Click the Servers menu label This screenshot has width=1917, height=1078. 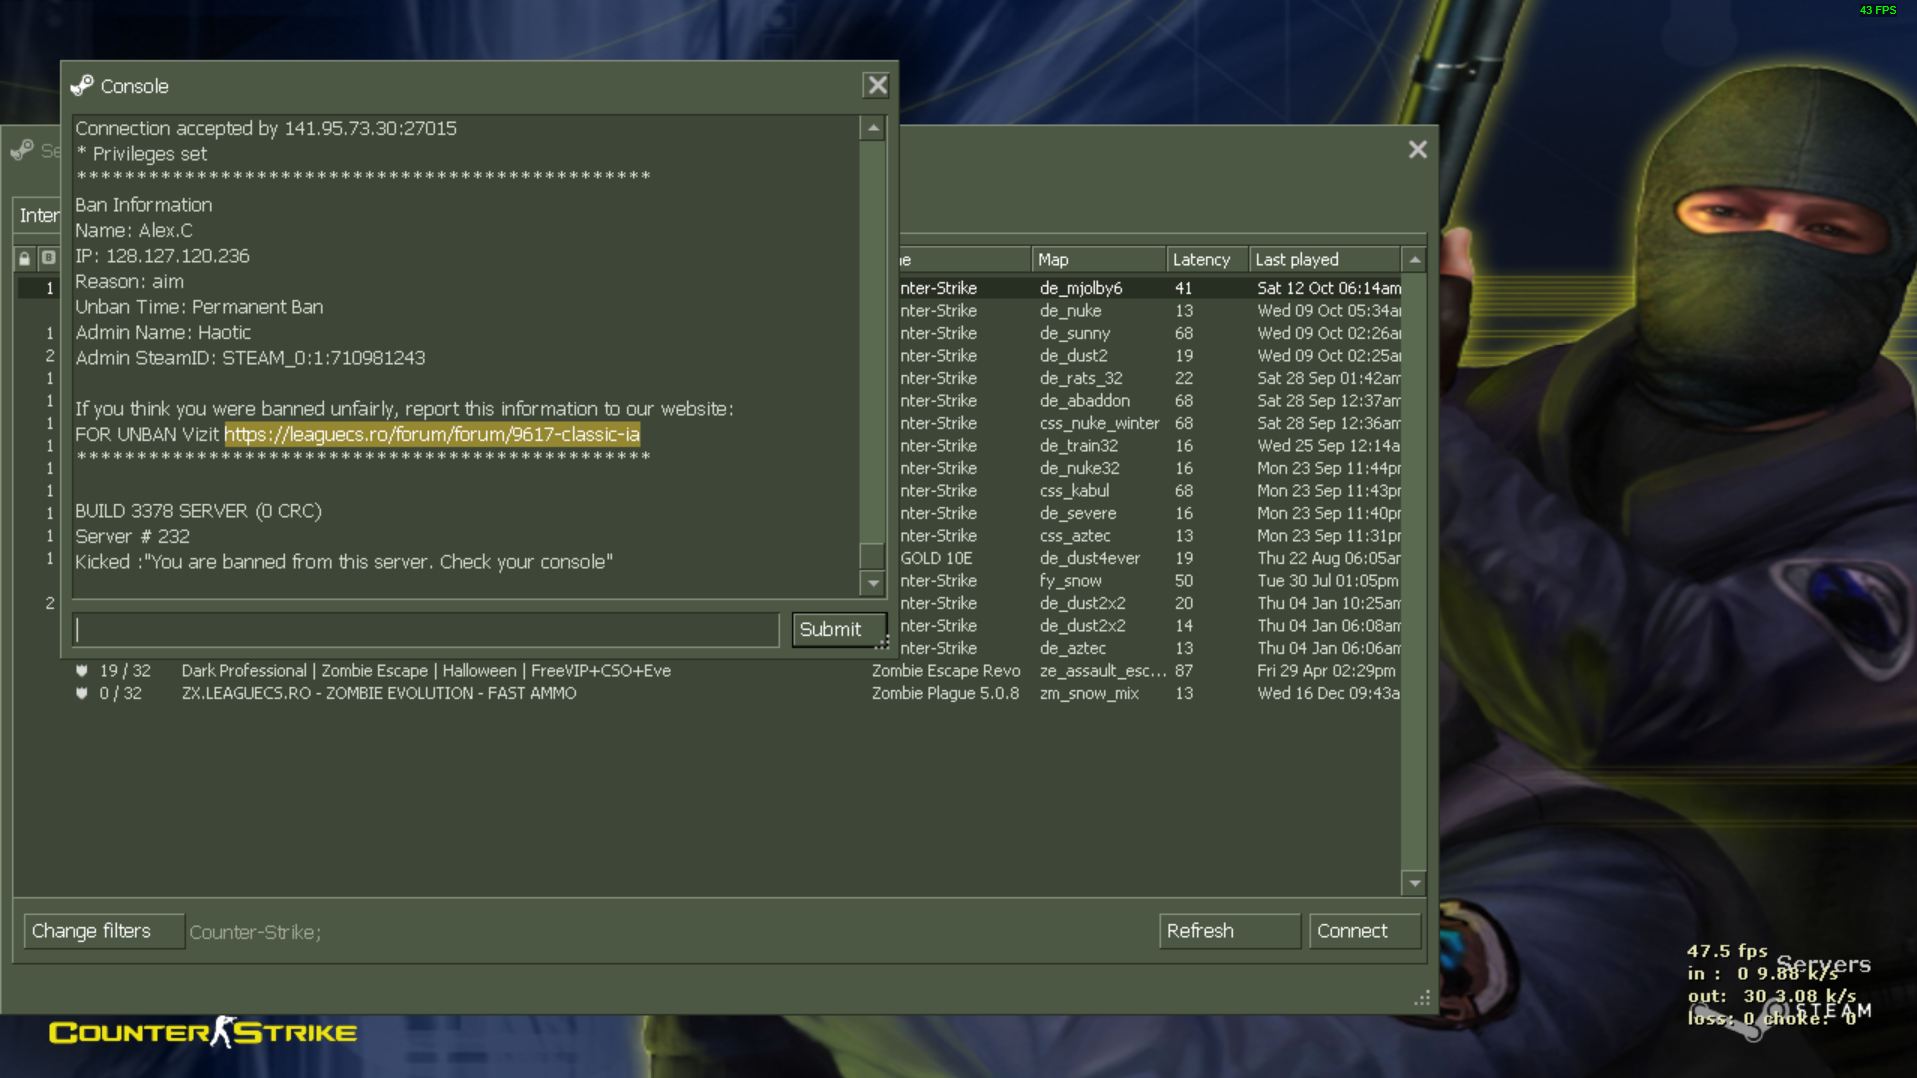[x=1823, y=965]
